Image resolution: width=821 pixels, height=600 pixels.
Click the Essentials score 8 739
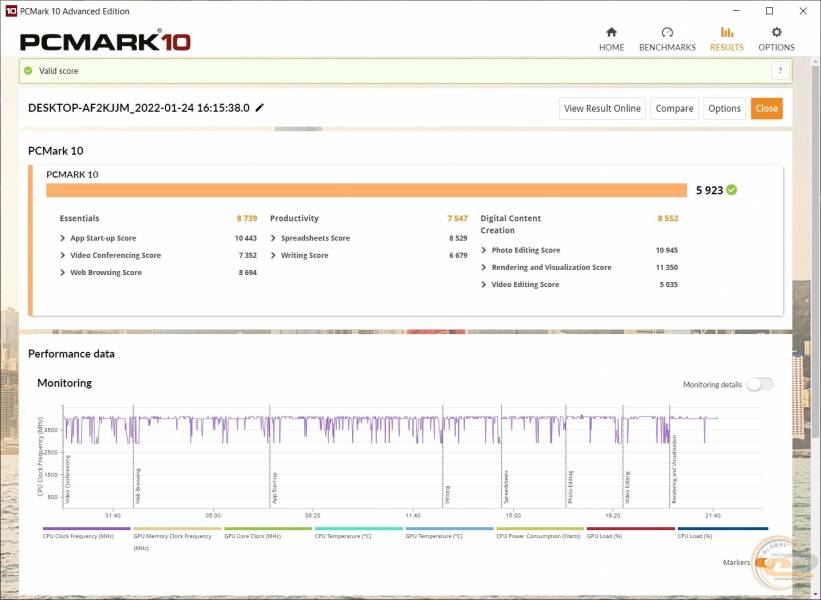pos(247,218)
